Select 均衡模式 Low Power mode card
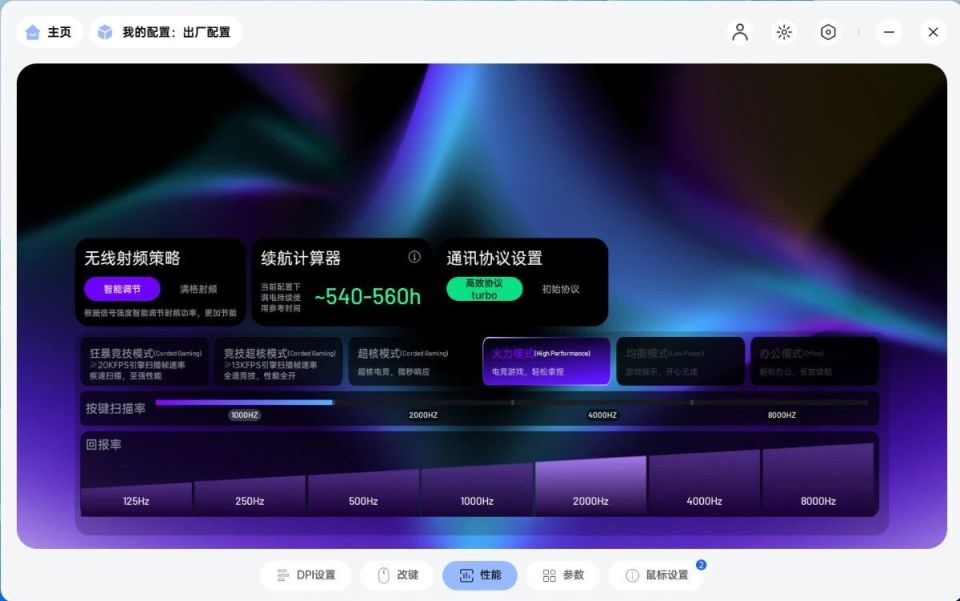Image resolution: width=960 pixels, height=601 pixels. coord(683,361)
